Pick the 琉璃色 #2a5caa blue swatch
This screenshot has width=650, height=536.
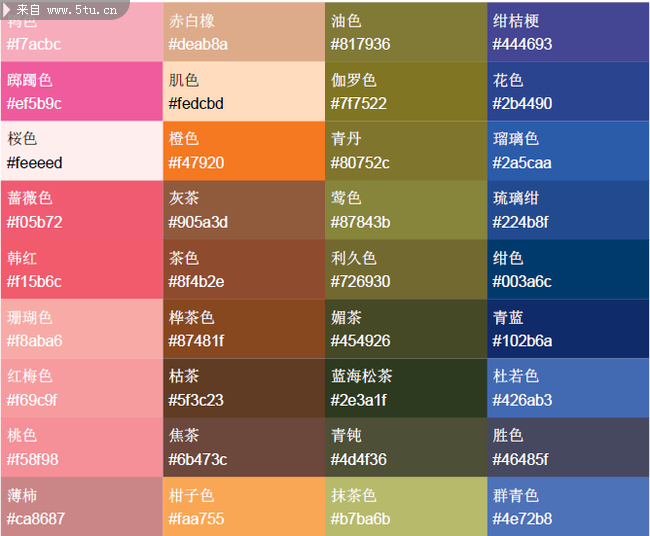pyautogui.click(x=568, y=151)
